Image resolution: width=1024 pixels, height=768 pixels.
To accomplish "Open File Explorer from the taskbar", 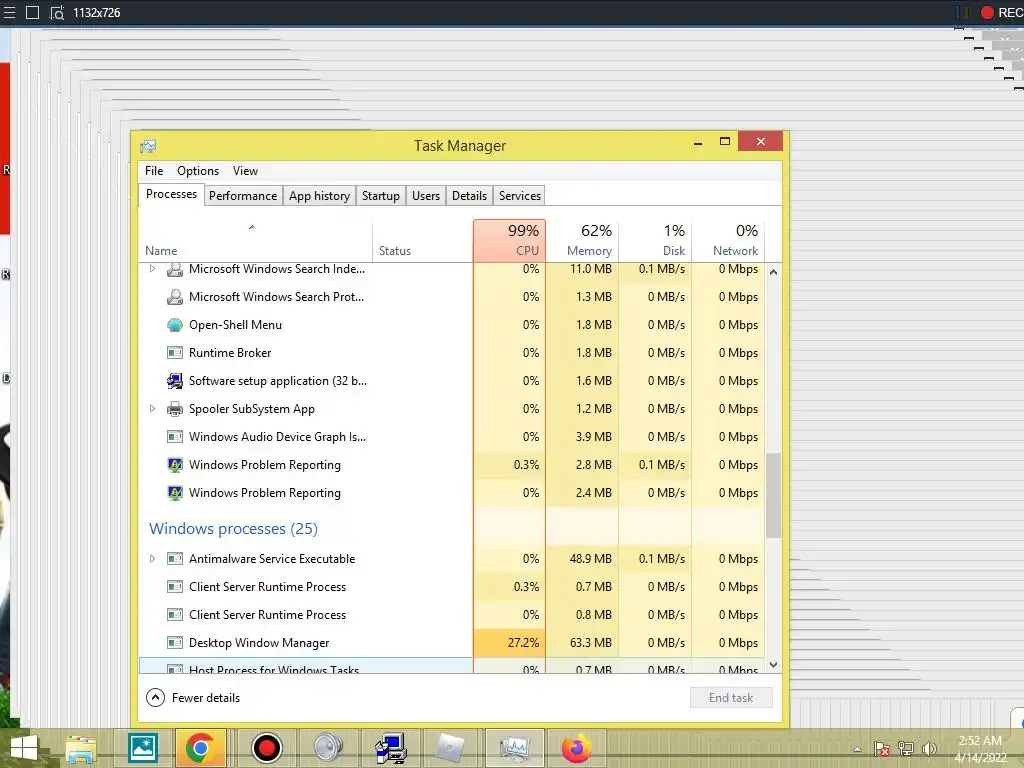I will pos(81,748).
